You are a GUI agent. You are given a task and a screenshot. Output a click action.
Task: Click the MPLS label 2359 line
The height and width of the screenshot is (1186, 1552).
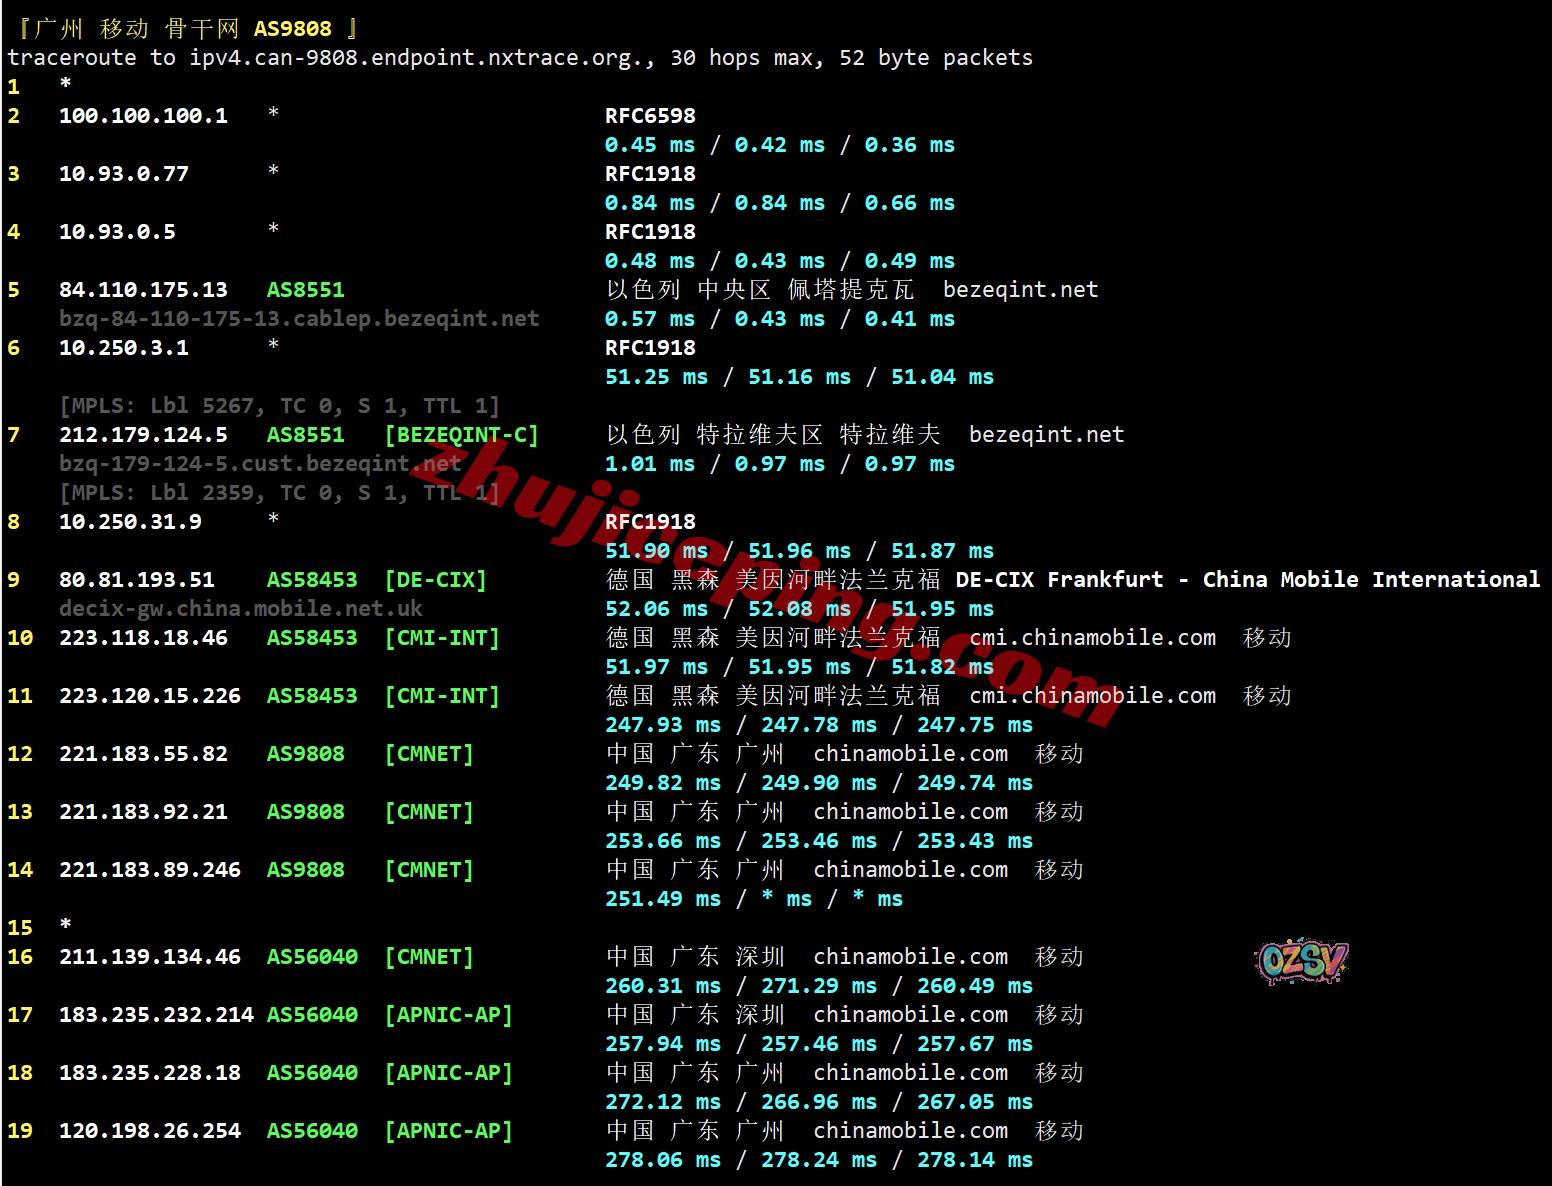pyautogui.click(x=279, y=493)
